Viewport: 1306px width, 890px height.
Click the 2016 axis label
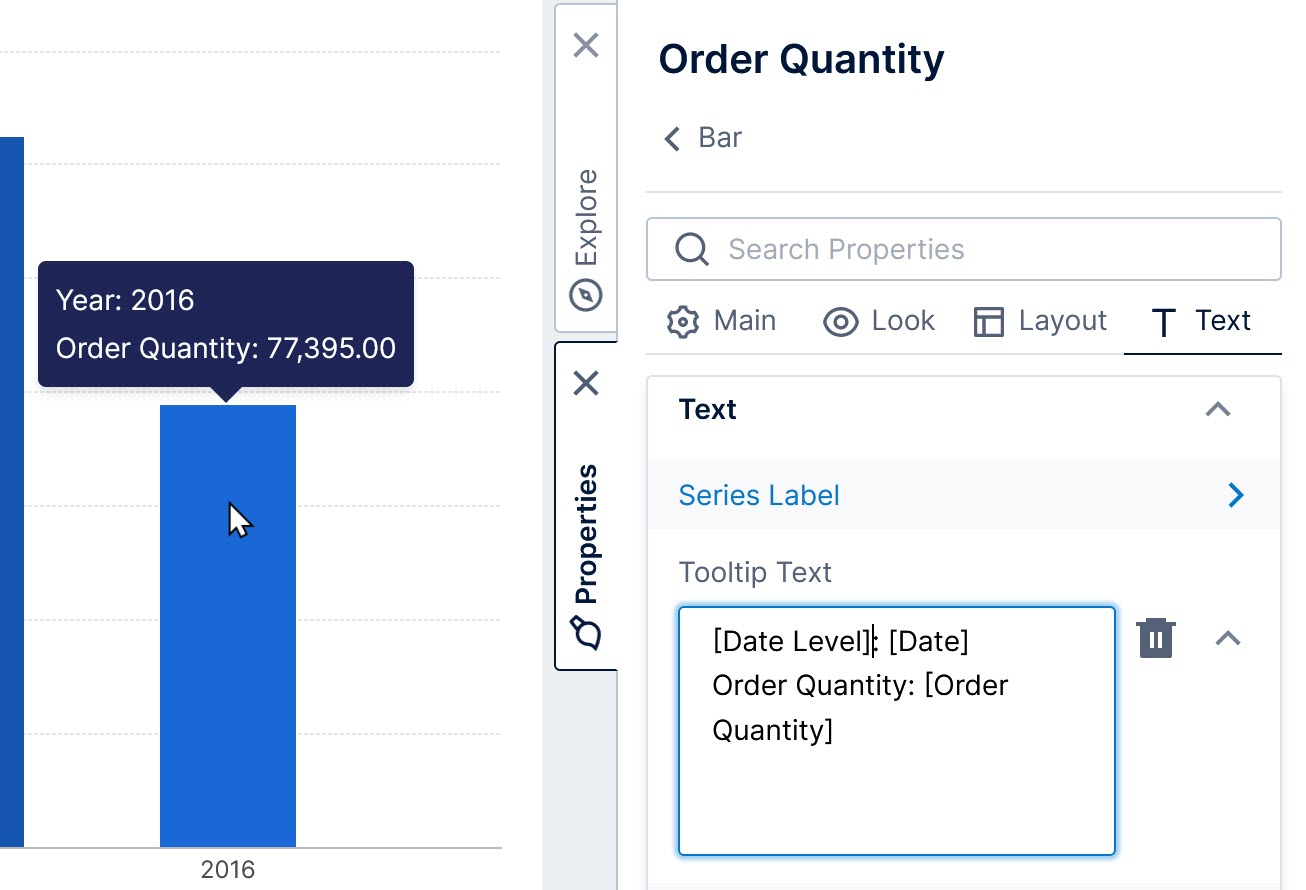[x=228, y=869]
